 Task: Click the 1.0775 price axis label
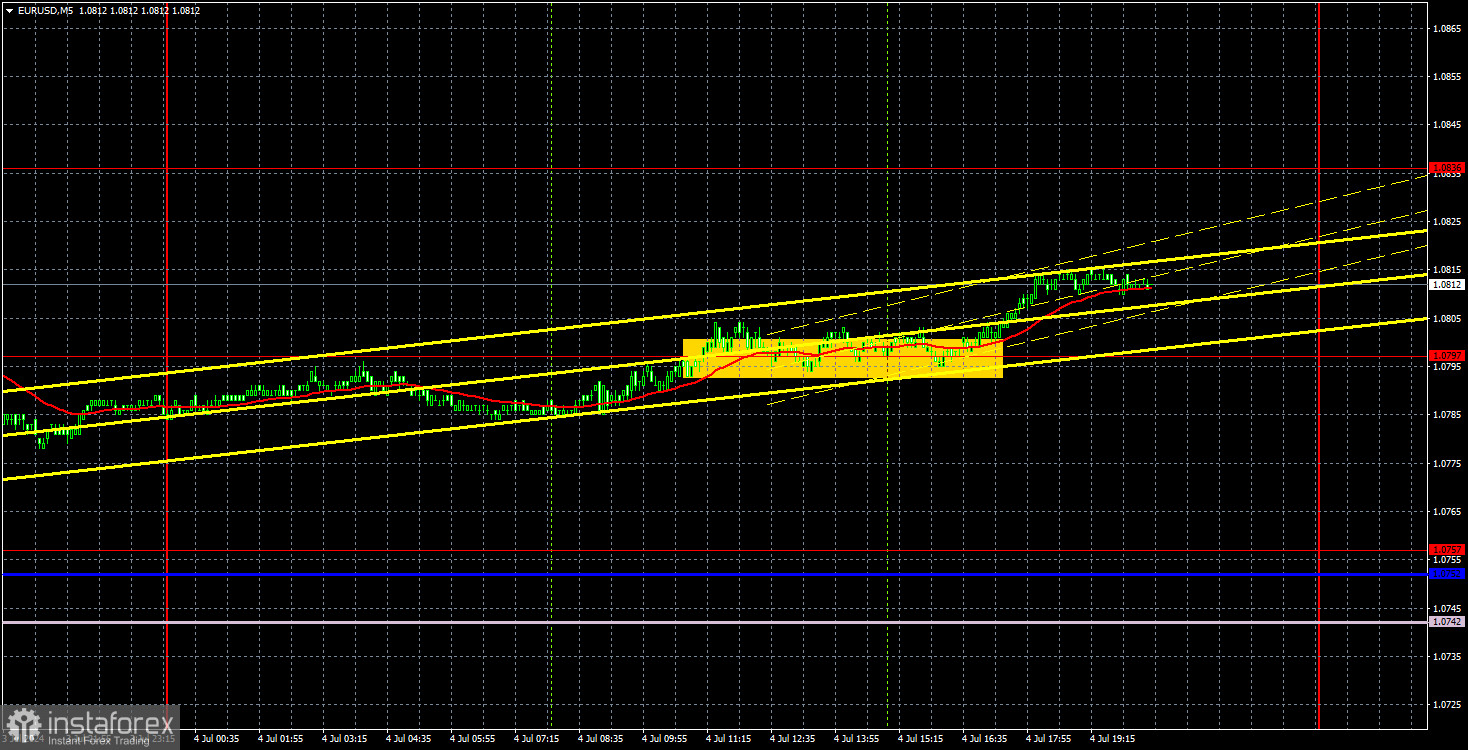[x=1447, y=463]
